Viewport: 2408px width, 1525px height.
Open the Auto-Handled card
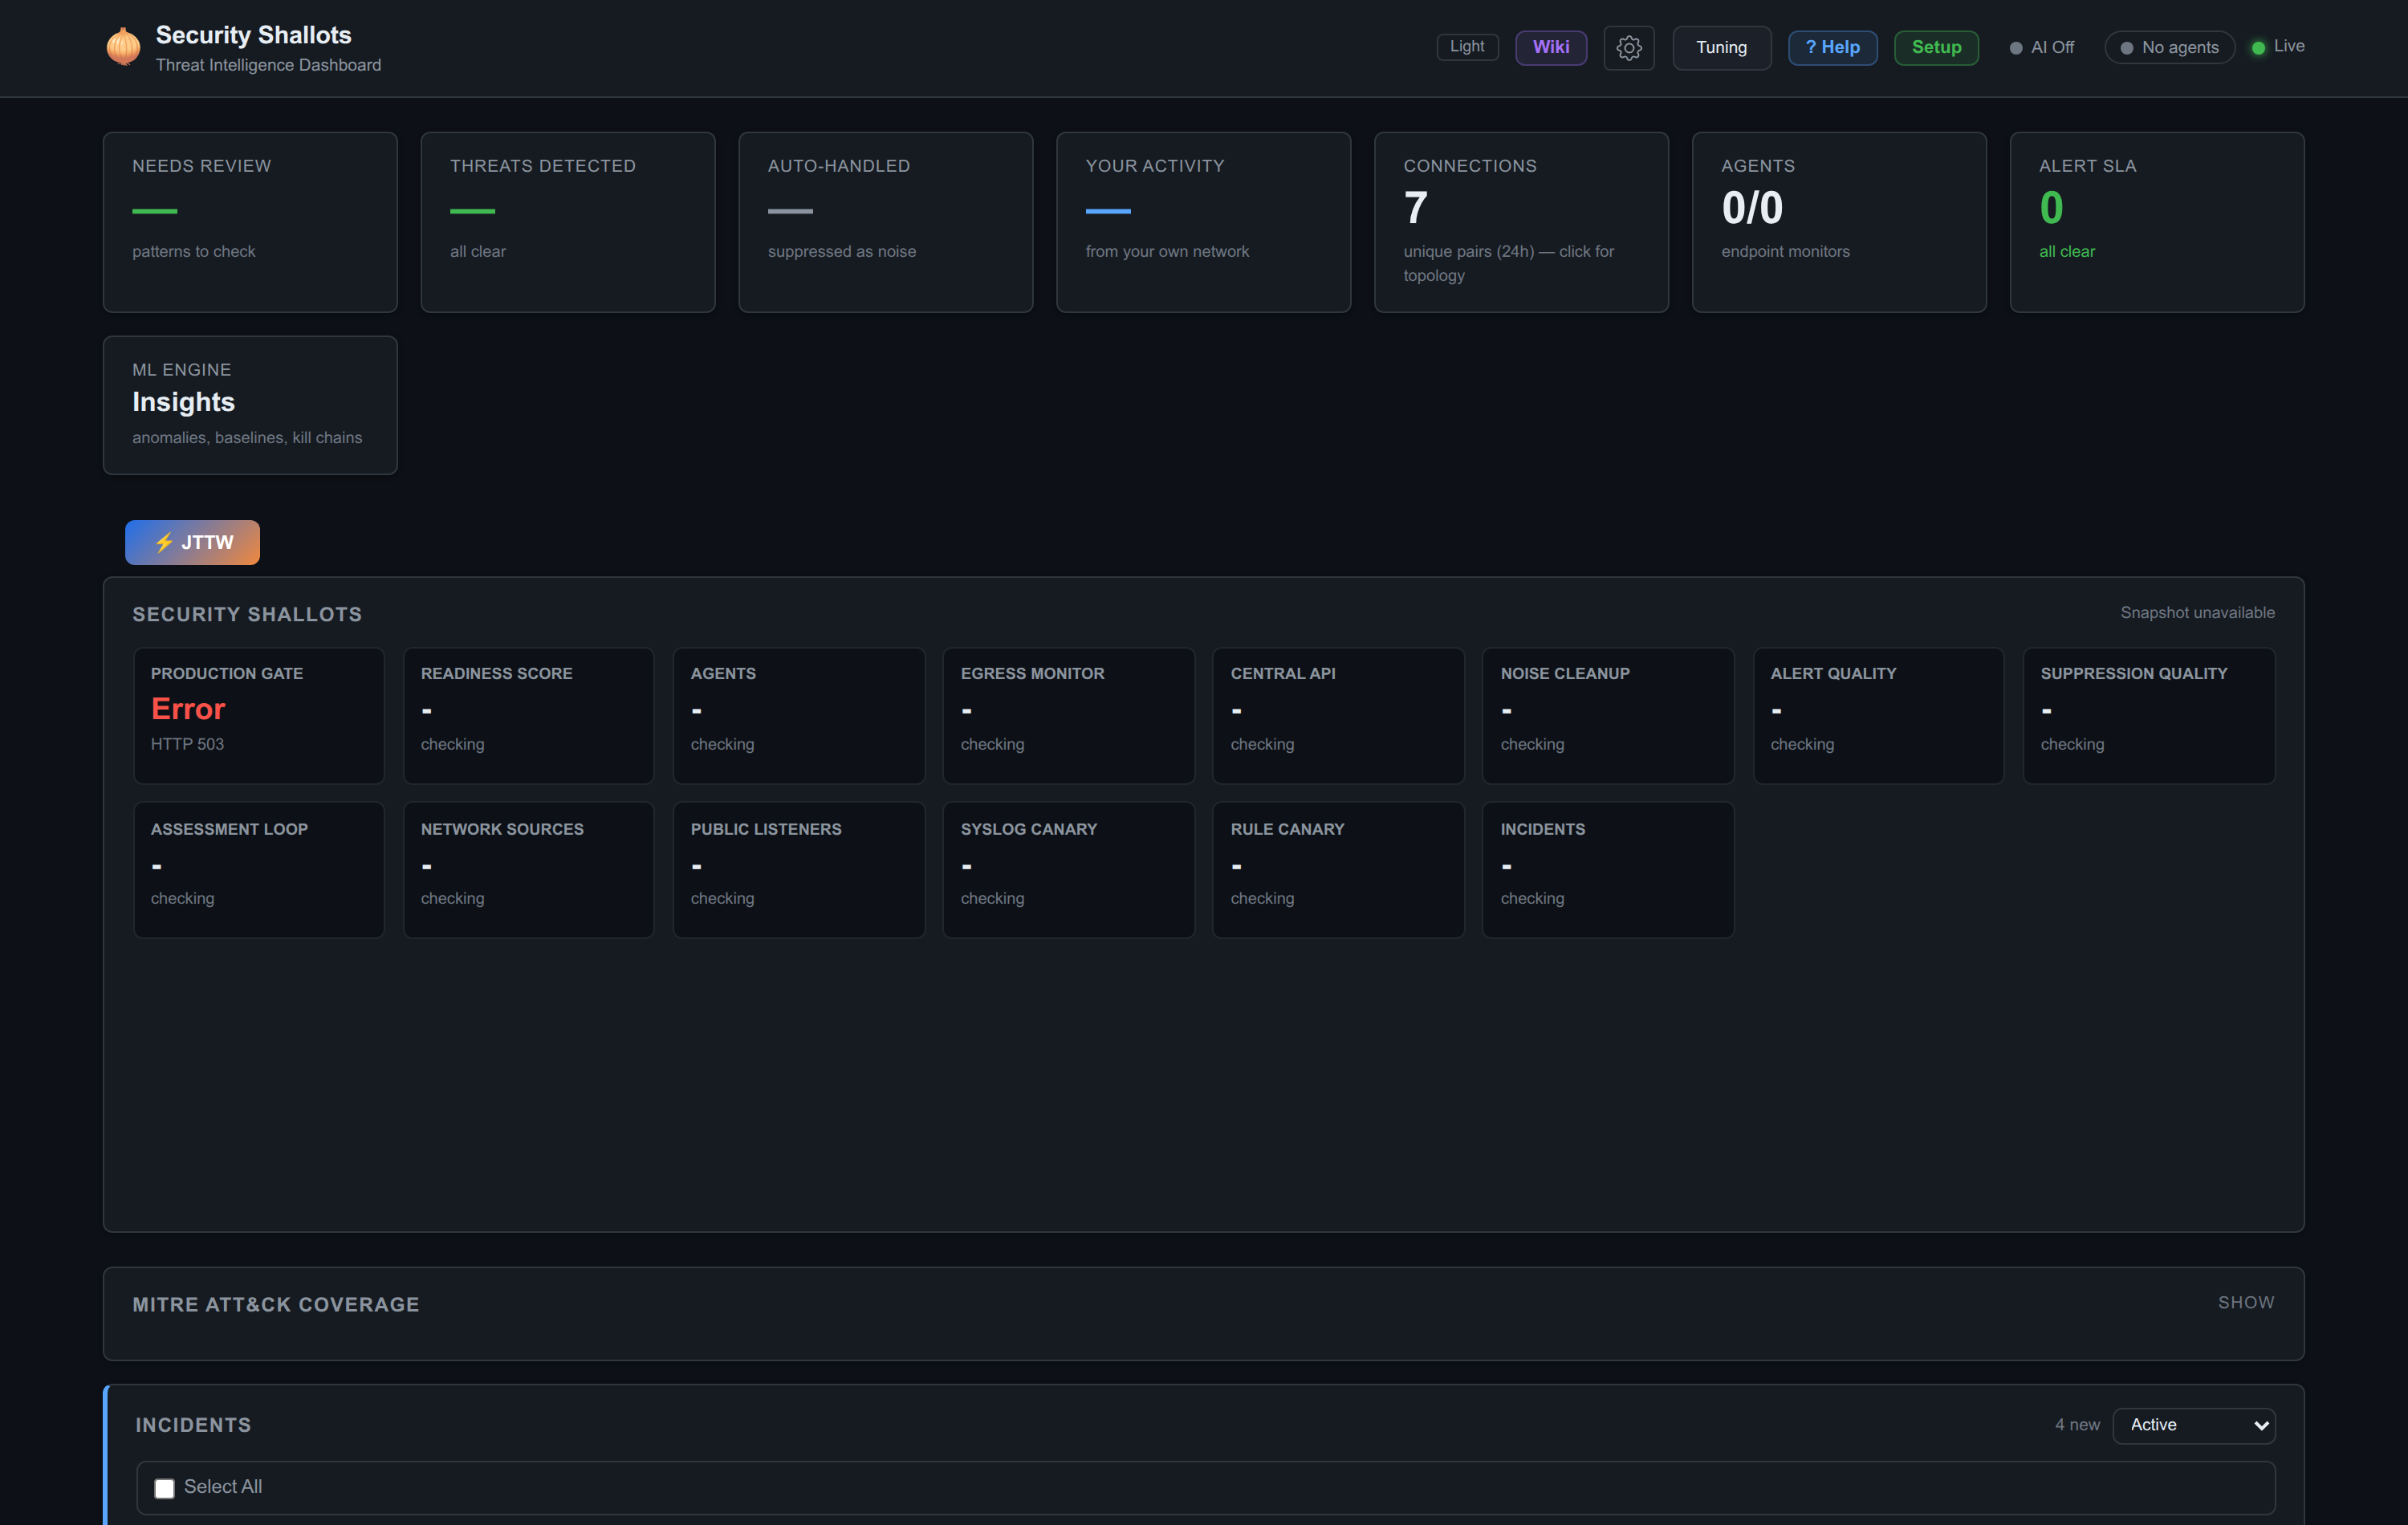click(886, 222)
